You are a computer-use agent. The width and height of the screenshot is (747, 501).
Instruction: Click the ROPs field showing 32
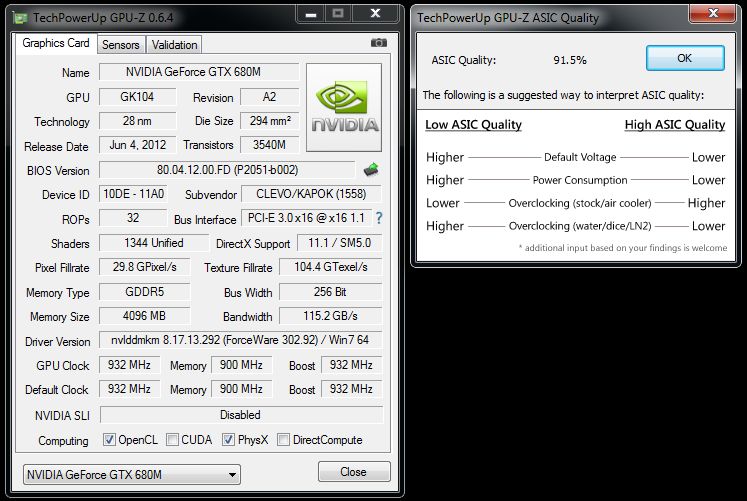pyautogui.click(x=133, y=218)
